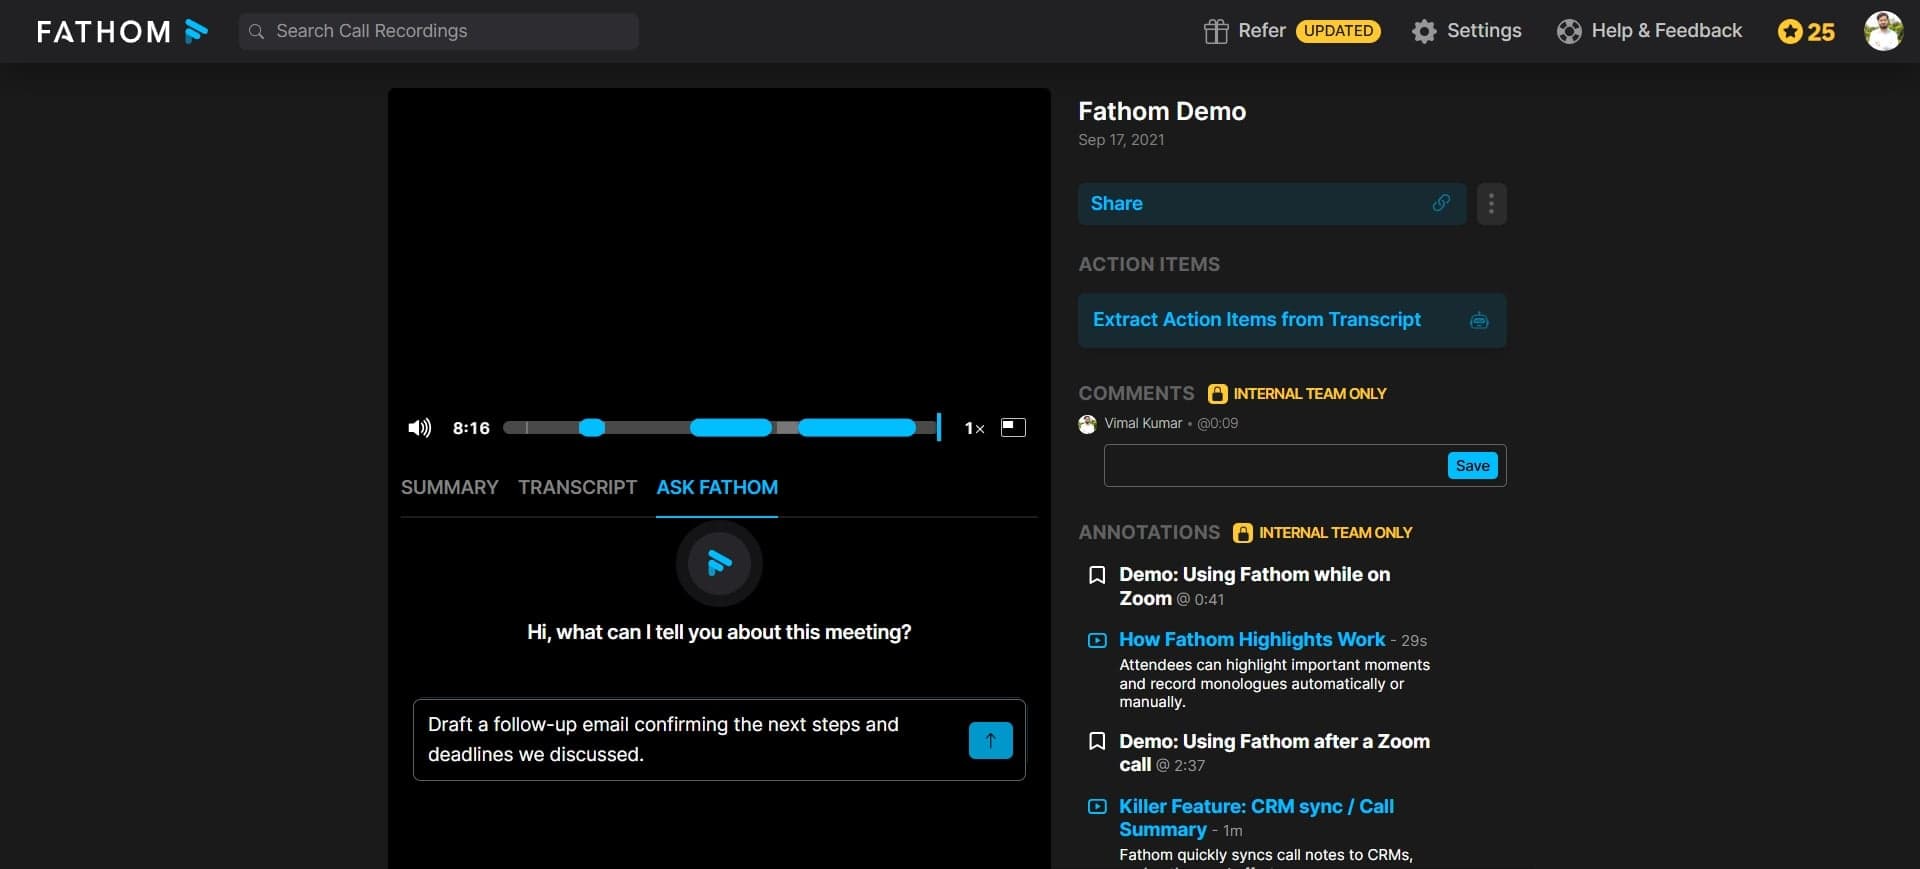Switch to the Summary tab
The height and width of the screenshot is (869, 1920).
pyautogui.click(x=449, y=487)
